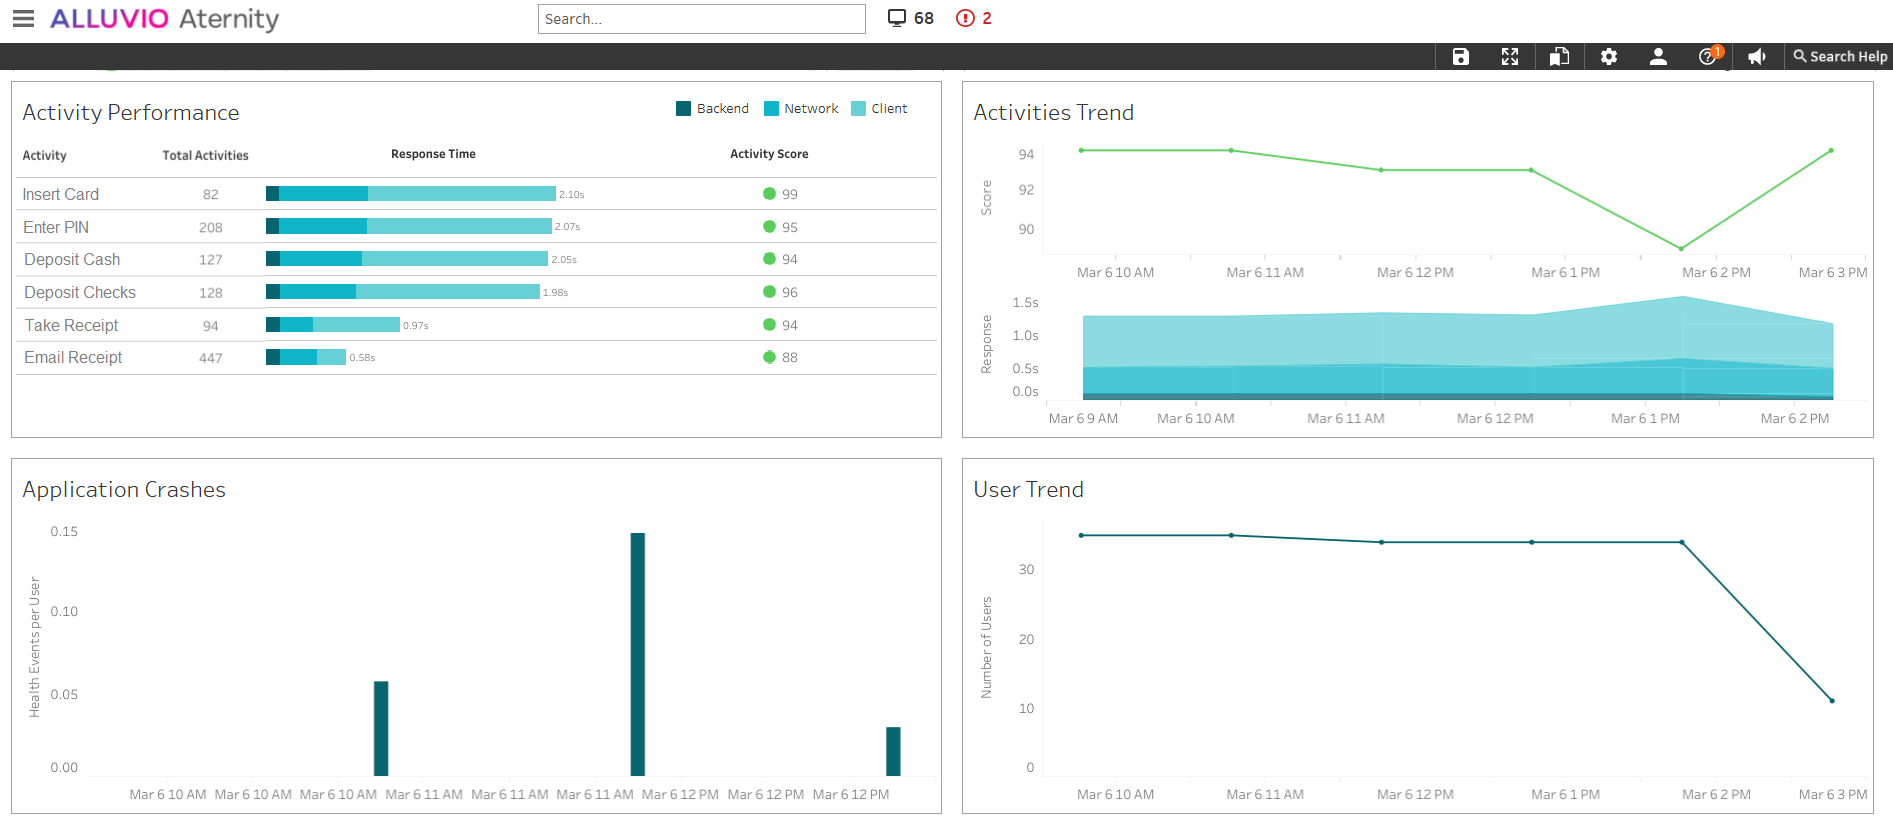Click the User Trend final point near 10 users
1893x824 pixels.
(x=1832, y=701)
